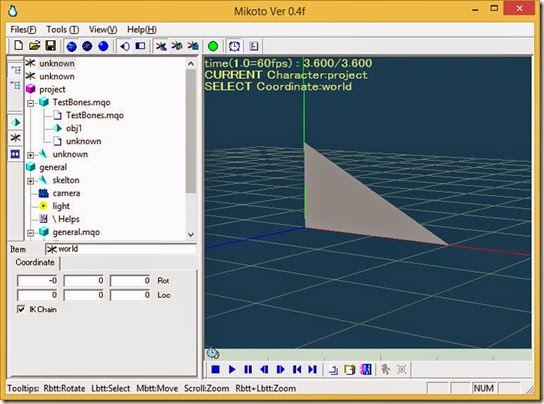The image size is (544, 404).
Task: Click the third Rot value field
Action: pos(130,280)
